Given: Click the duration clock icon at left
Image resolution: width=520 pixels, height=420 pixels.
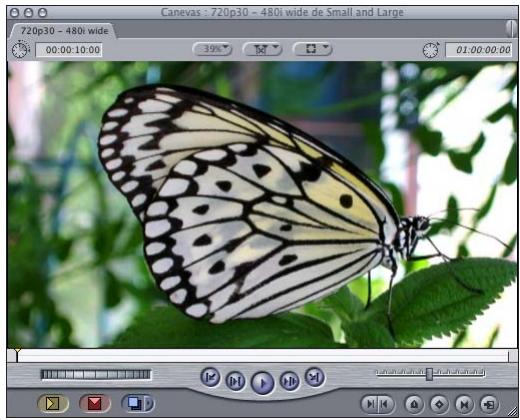Looking at the screenshot, I should pos(20,50).
